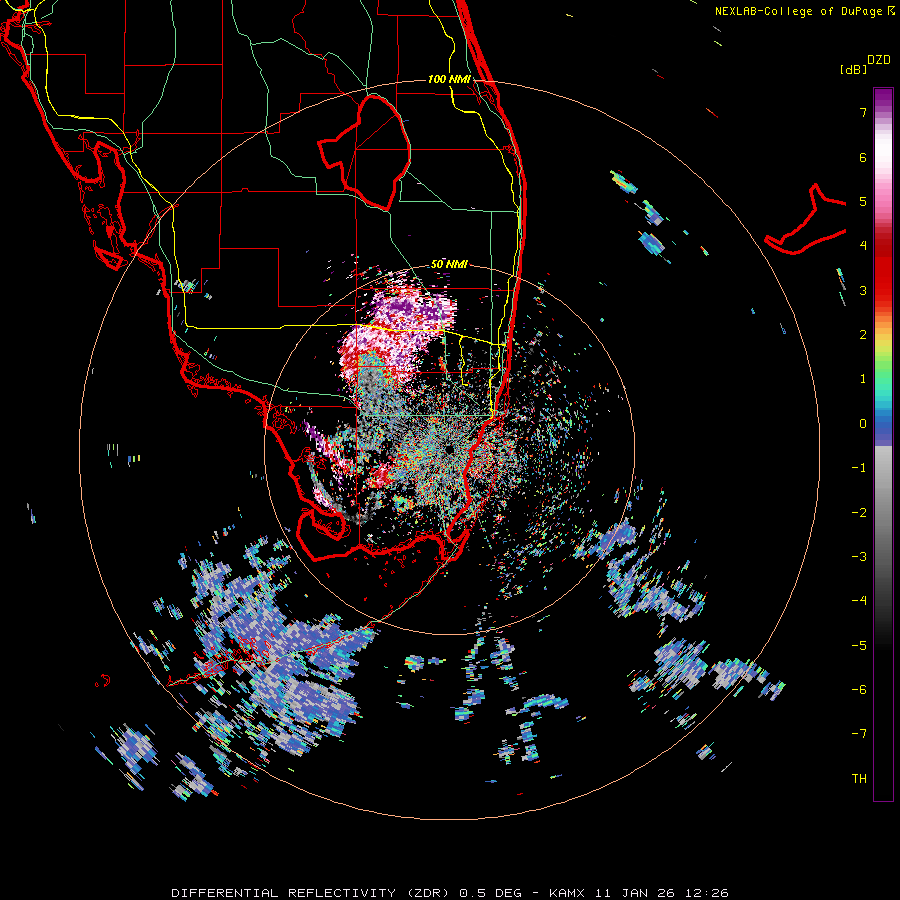Screen dimensions: 900x900
Task: Click the -4 value on the color scale
Action: click(859, 601)
